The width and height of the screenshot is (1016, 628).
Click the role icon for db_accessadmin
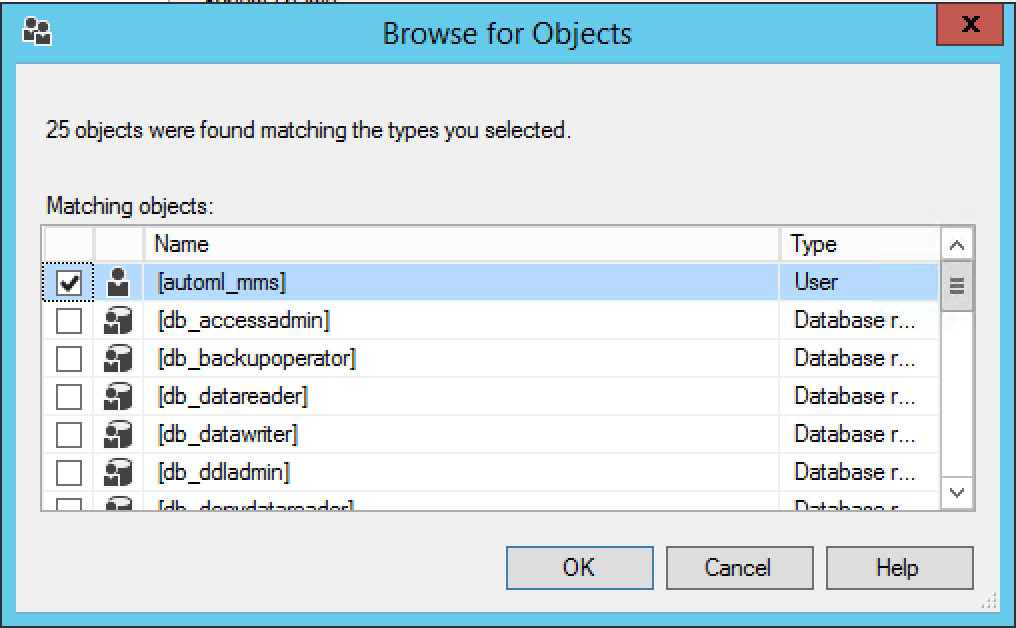[x=118, y=320]
